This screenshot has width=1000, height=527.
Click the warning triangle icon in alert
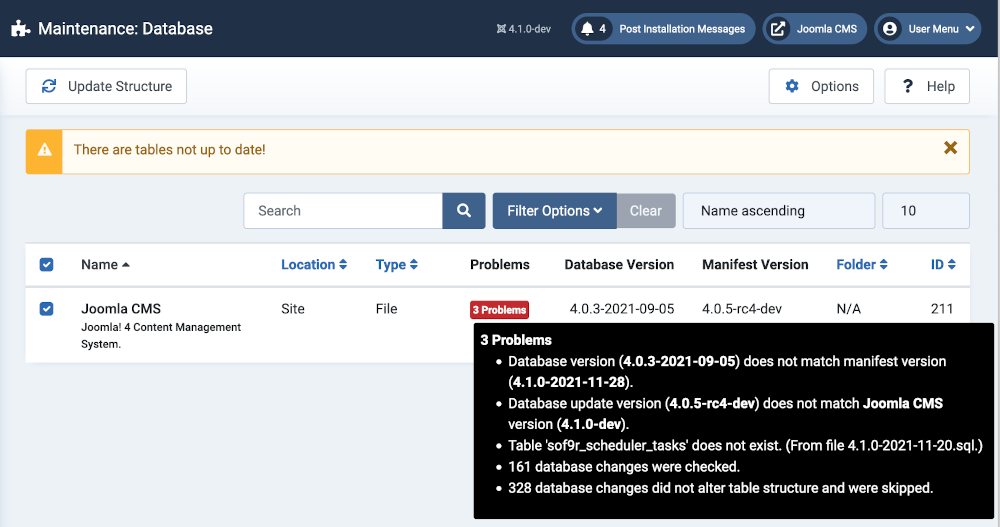[44, 150]
